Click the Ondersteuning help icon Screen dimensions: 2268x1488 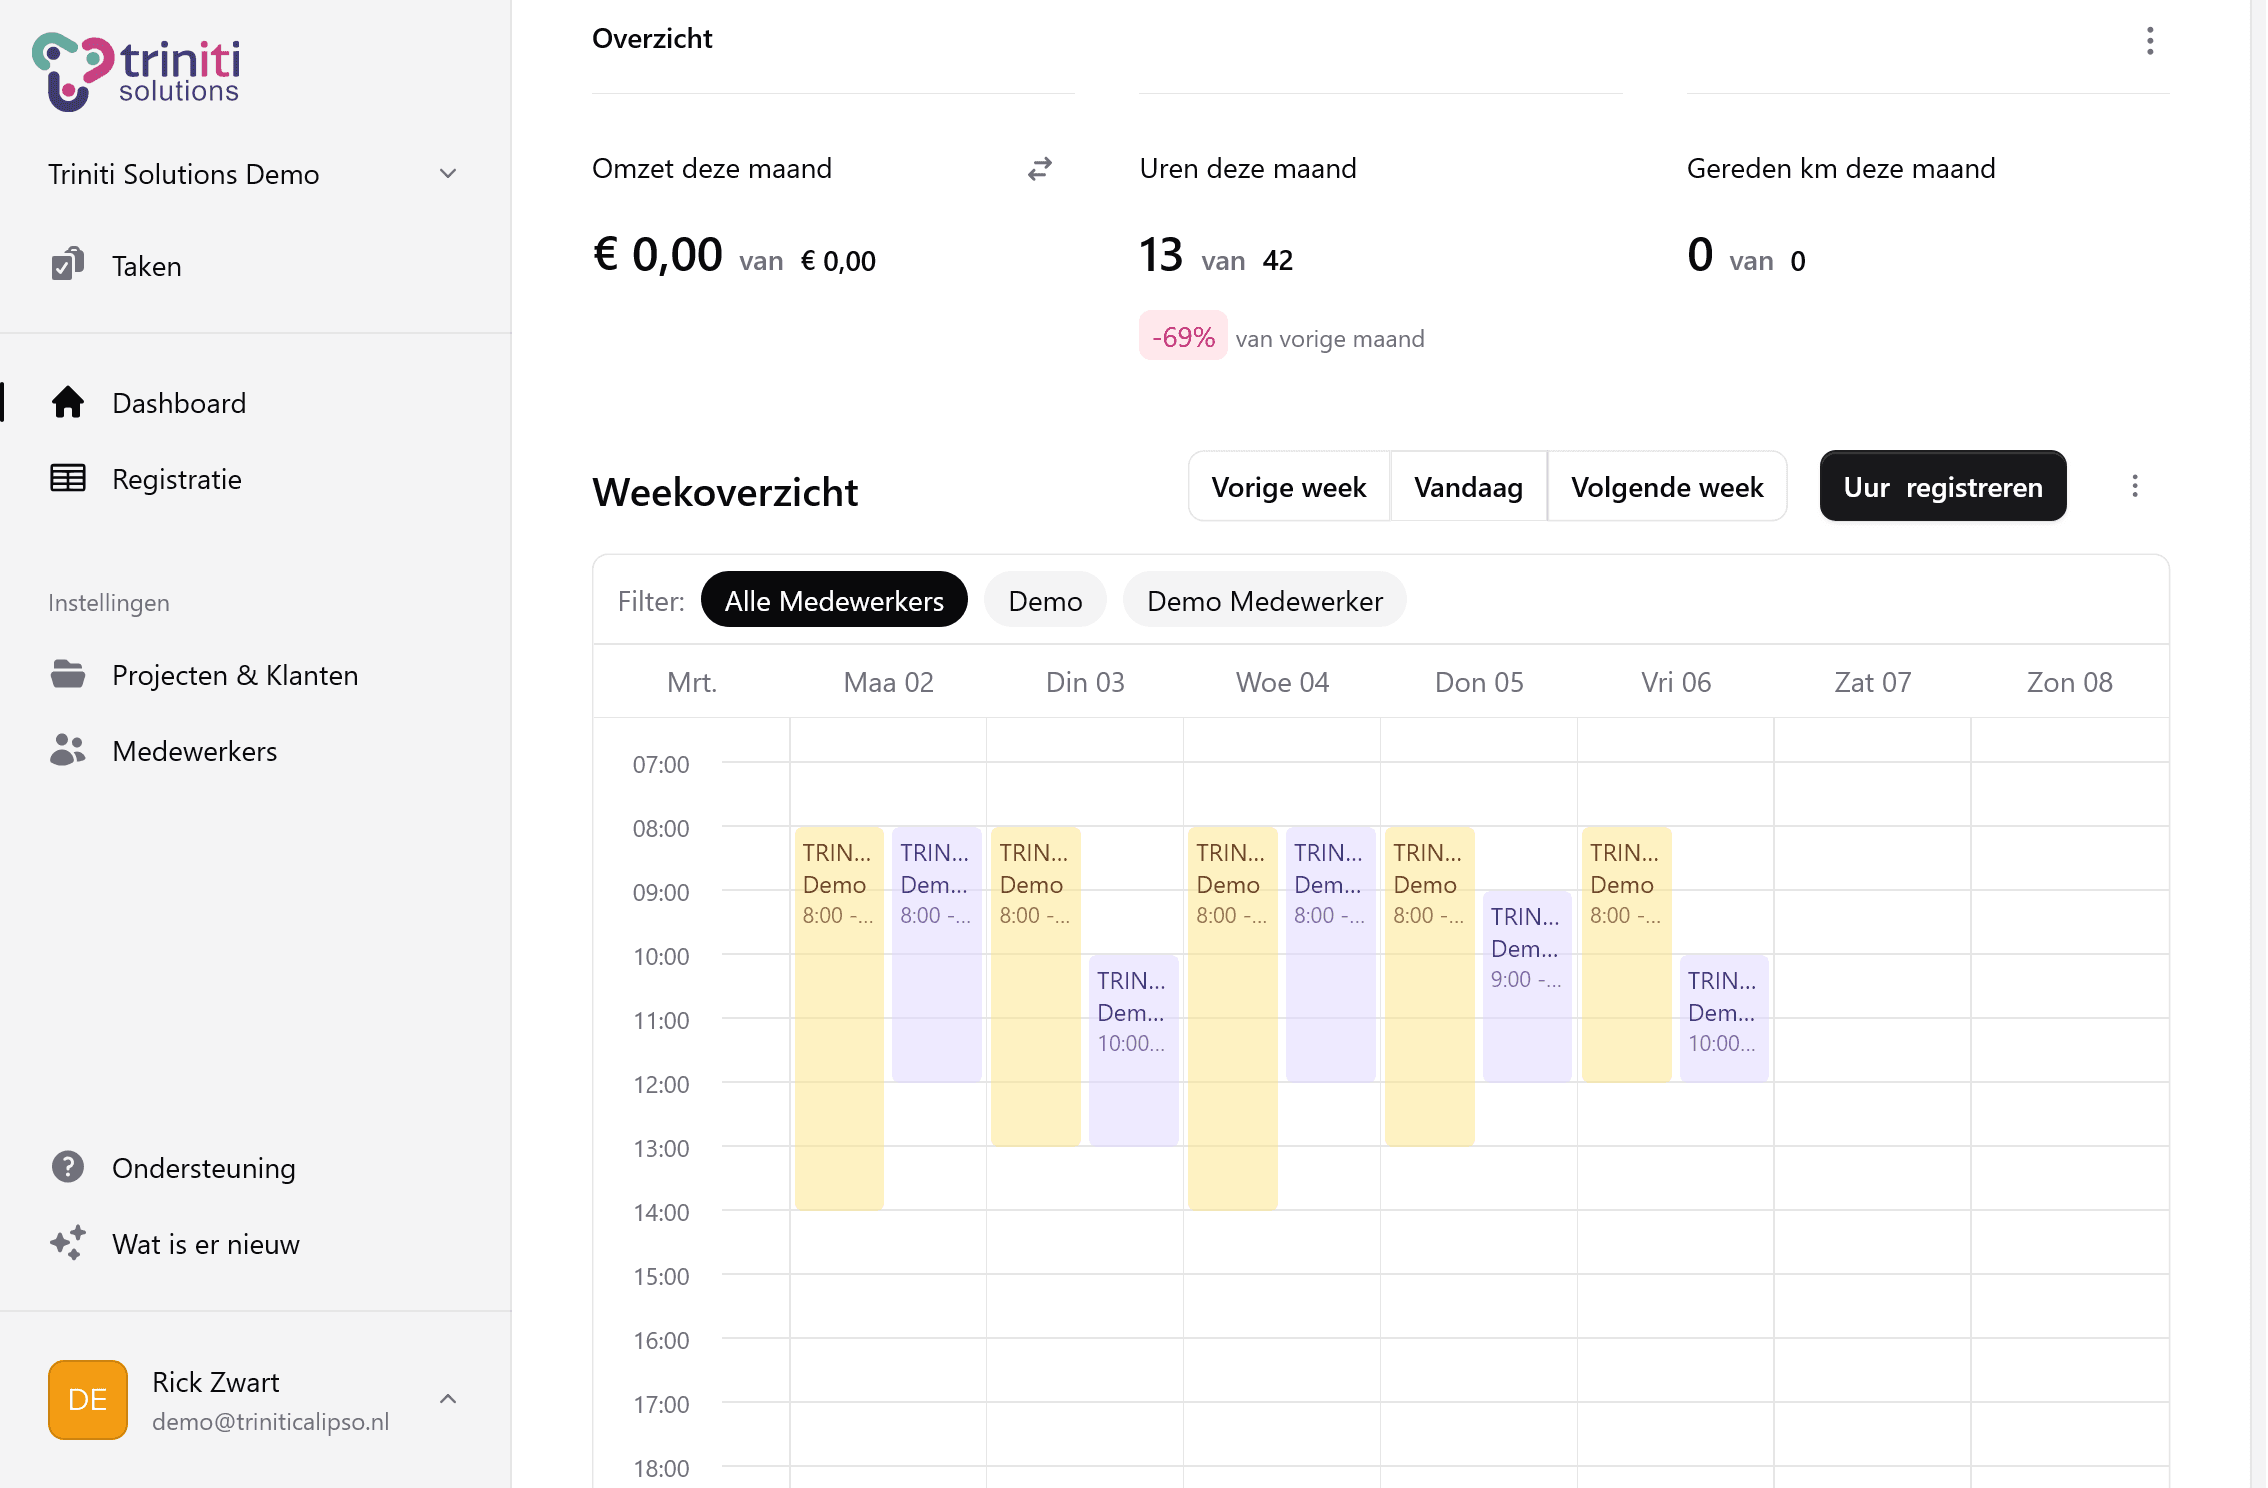(x=66, y=1167)
